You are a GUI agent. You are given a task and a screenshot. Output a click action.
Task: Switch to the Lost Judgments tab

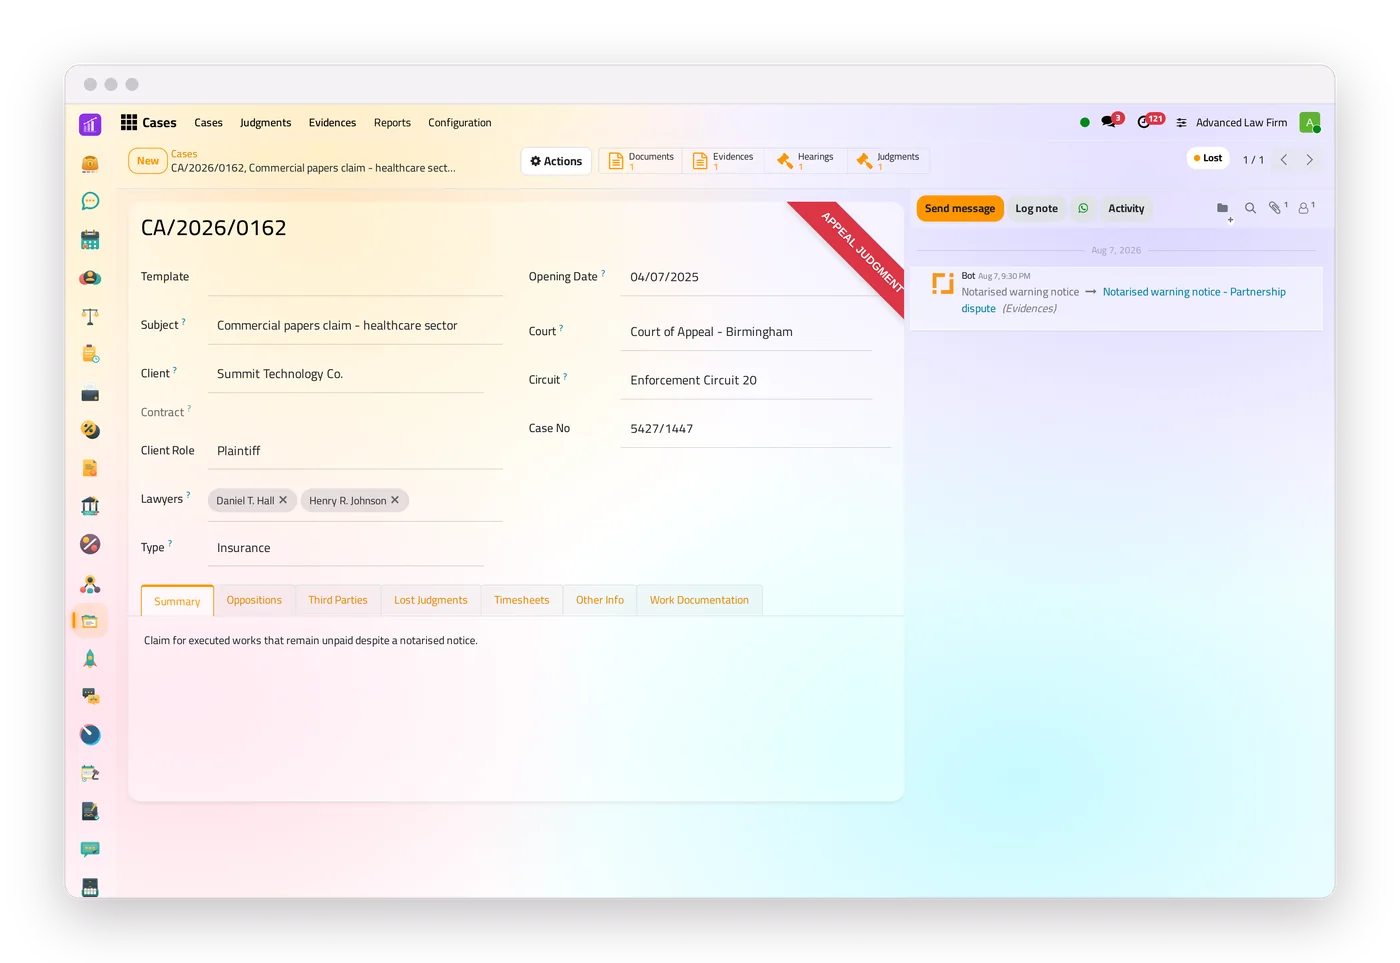point(431,600)
